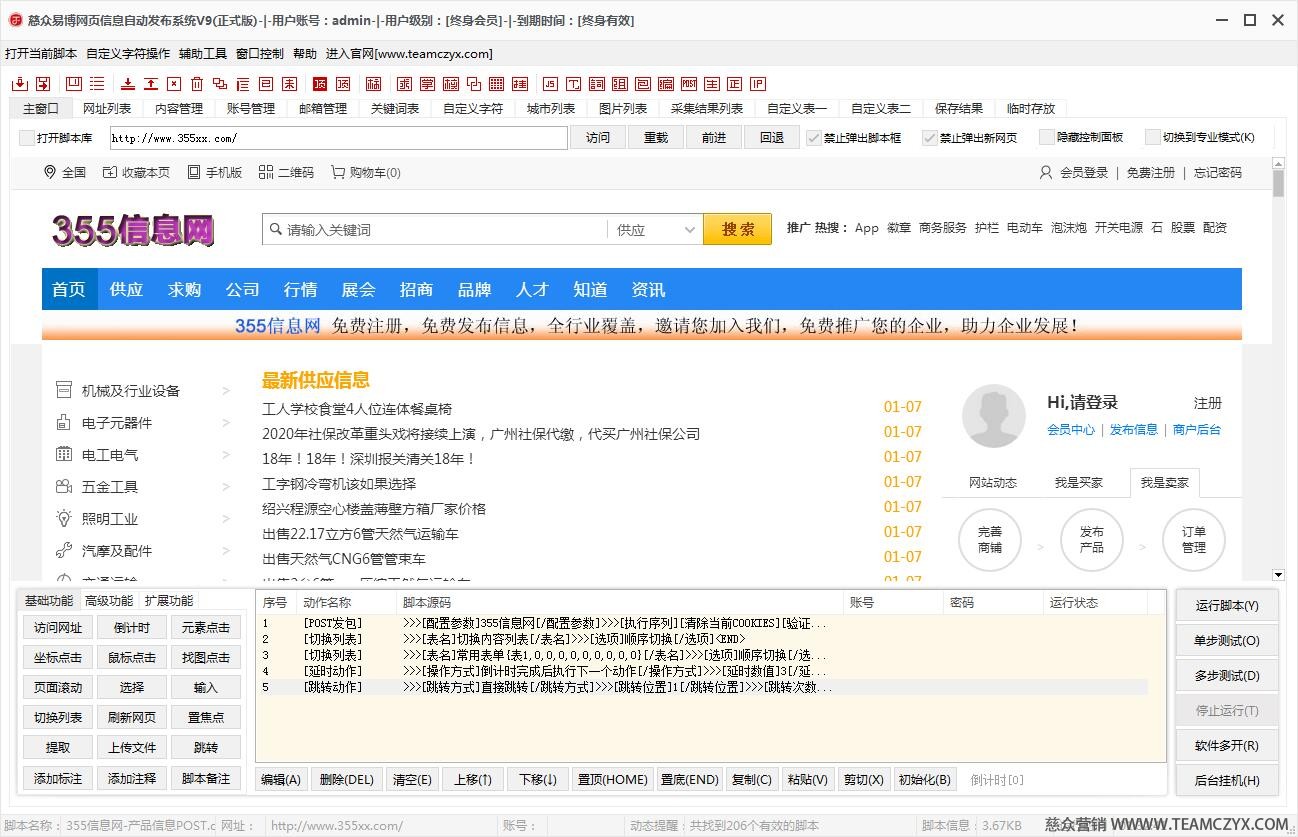Image resolution: width=1298 pixels, height=837 pixels.
Task: Click the user avatar placeholder image
Action: tap(993, 415)
